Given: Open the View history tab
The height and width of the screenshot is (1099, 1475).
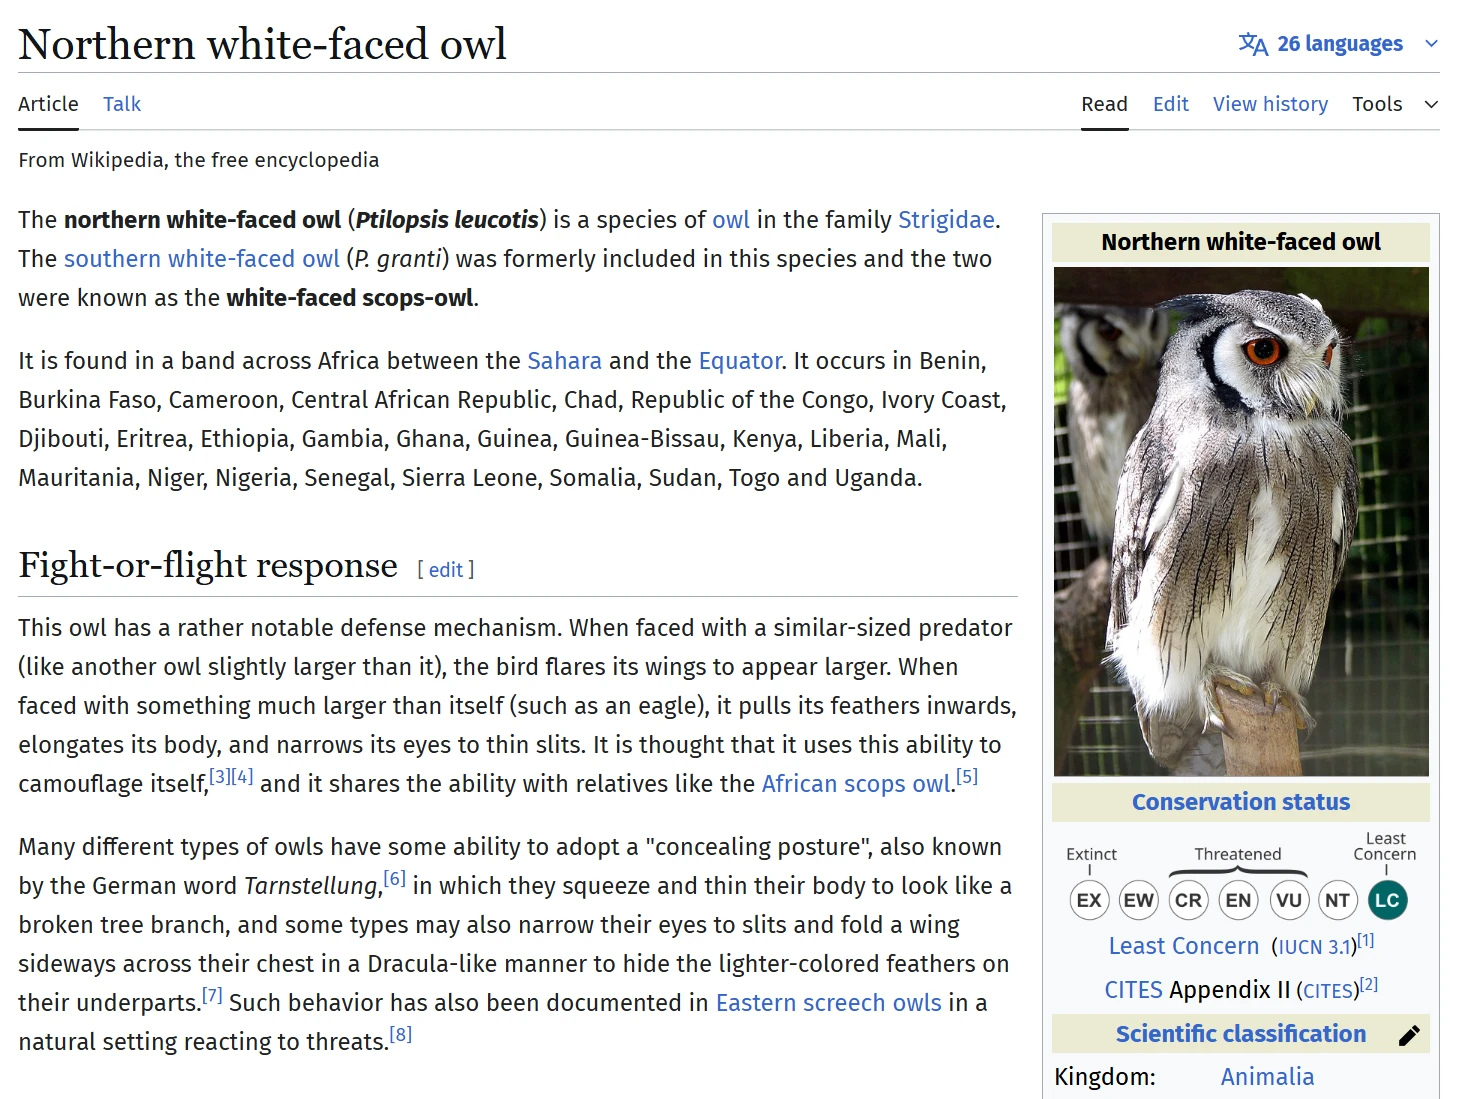Looking at the screenshot, I should click(x=1270, y=104).
